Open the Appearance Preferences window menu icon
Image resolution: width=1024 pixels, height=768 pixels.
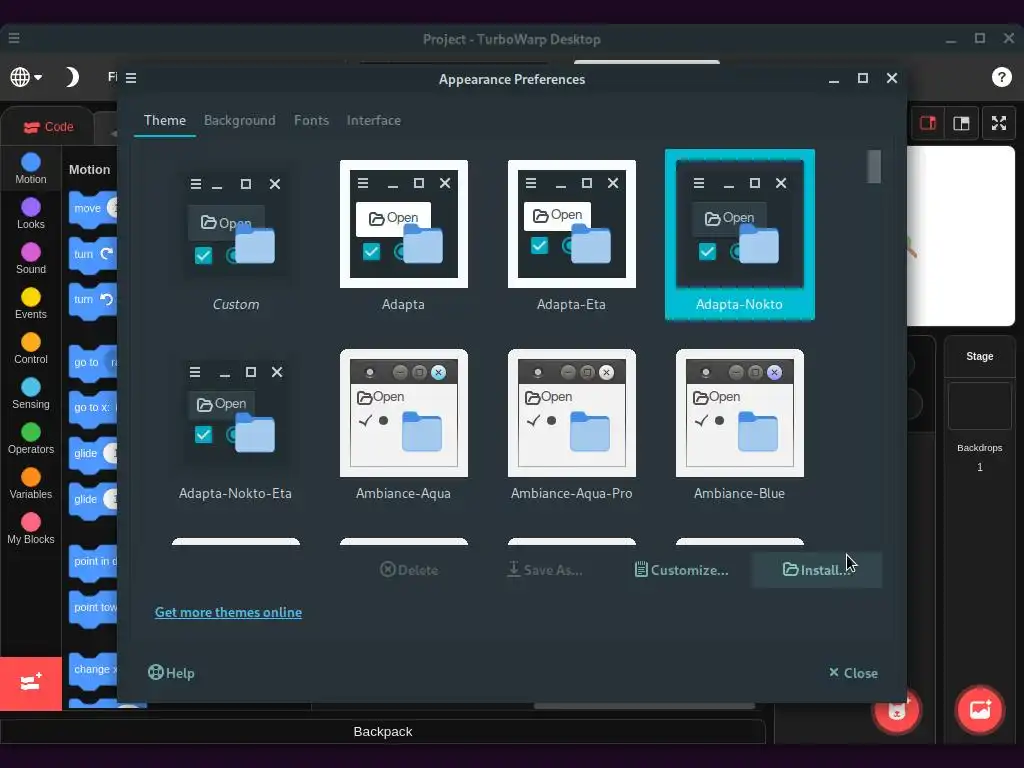131,78
